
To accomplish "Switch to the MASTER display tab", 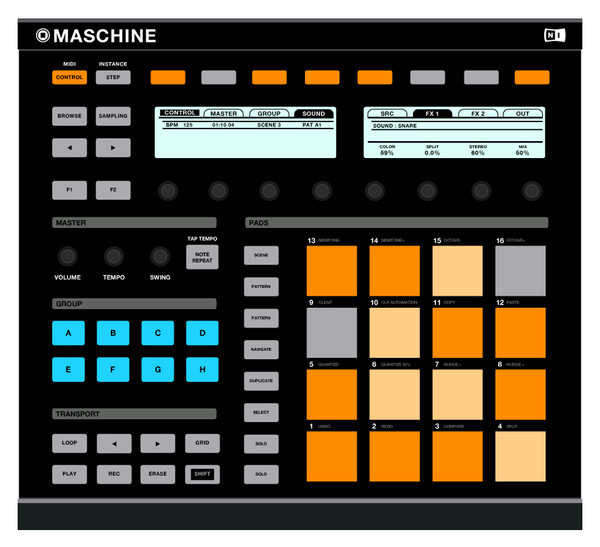I will click(x=224, y=114).
